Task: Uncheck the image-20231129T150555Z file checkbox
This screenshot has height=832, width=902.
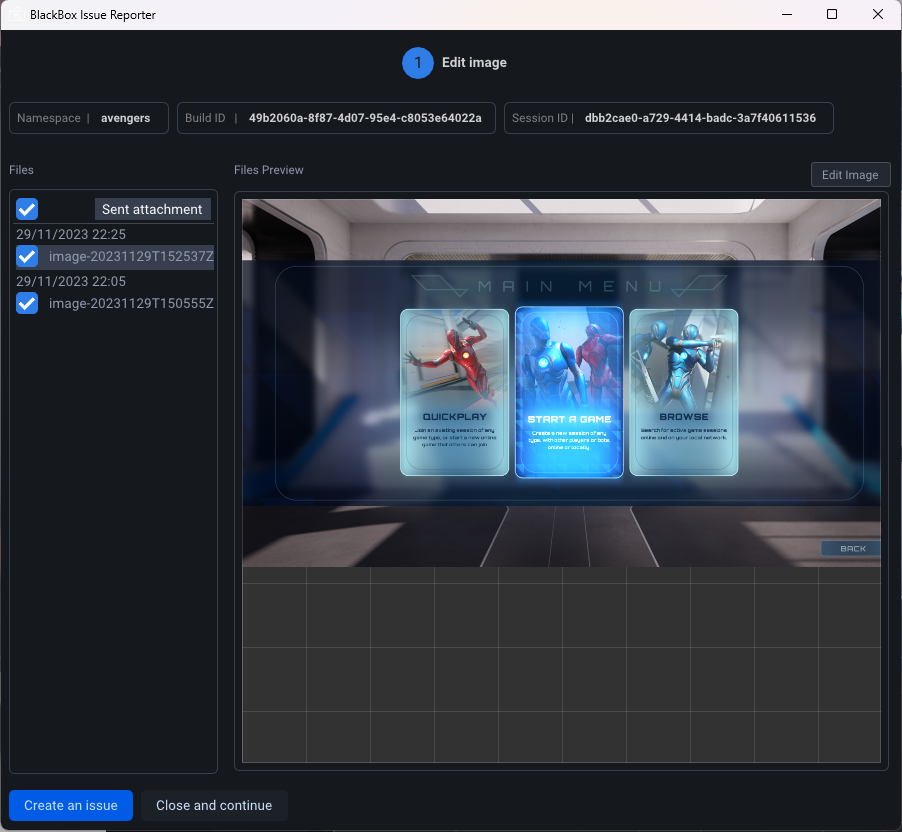Action: (x=27, y=303)
